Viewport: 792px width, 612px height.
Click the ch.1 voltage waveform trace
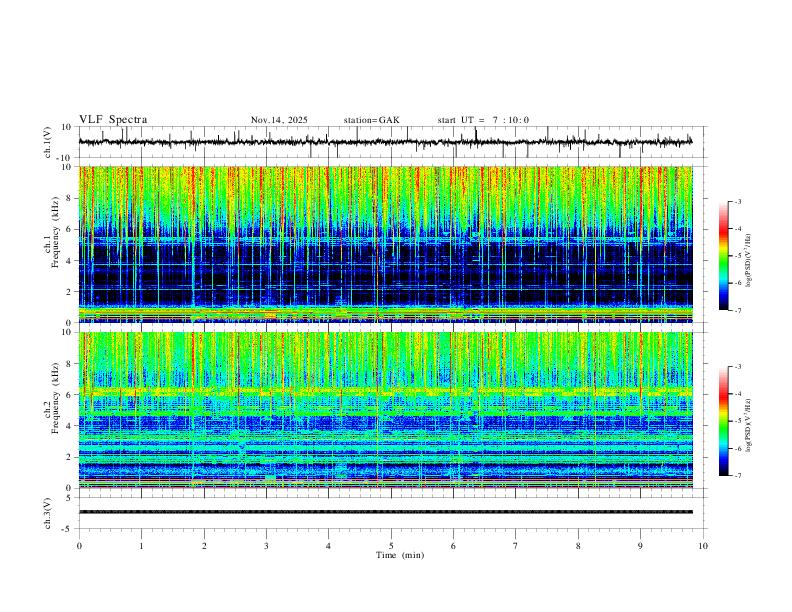pos(385,142)
